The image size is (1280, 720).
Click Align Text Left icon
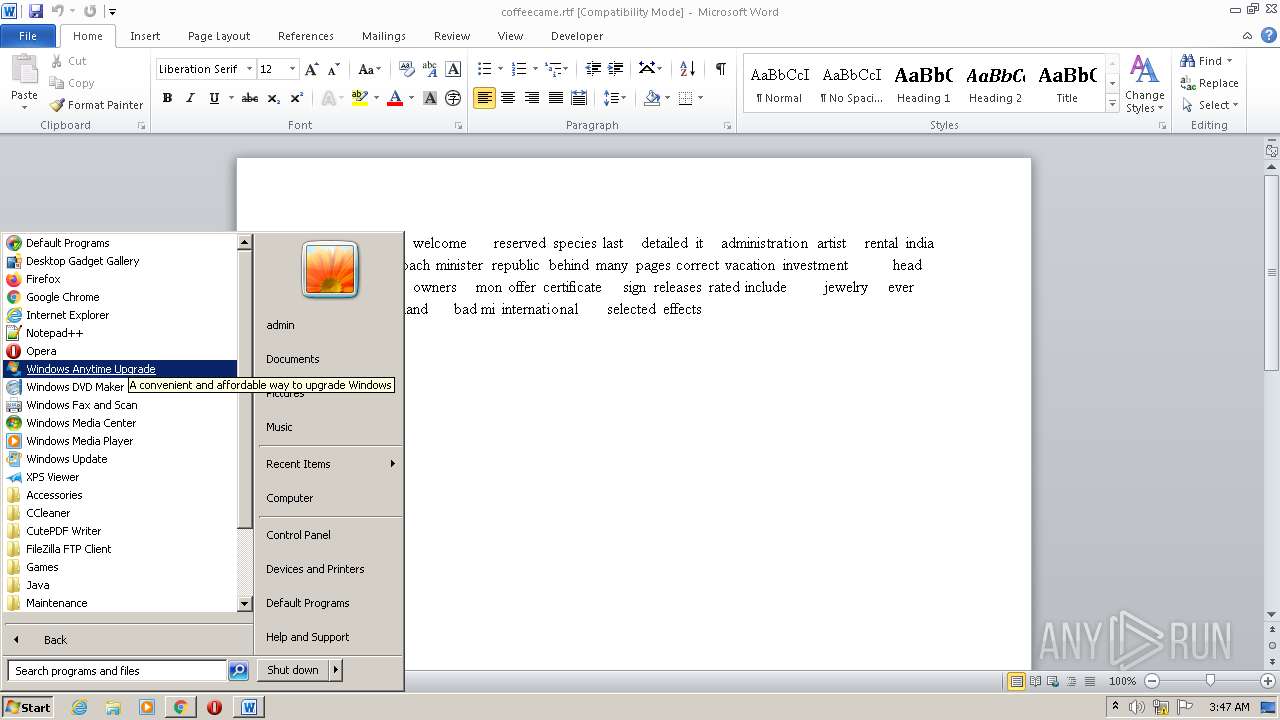[x=484, y=98]
